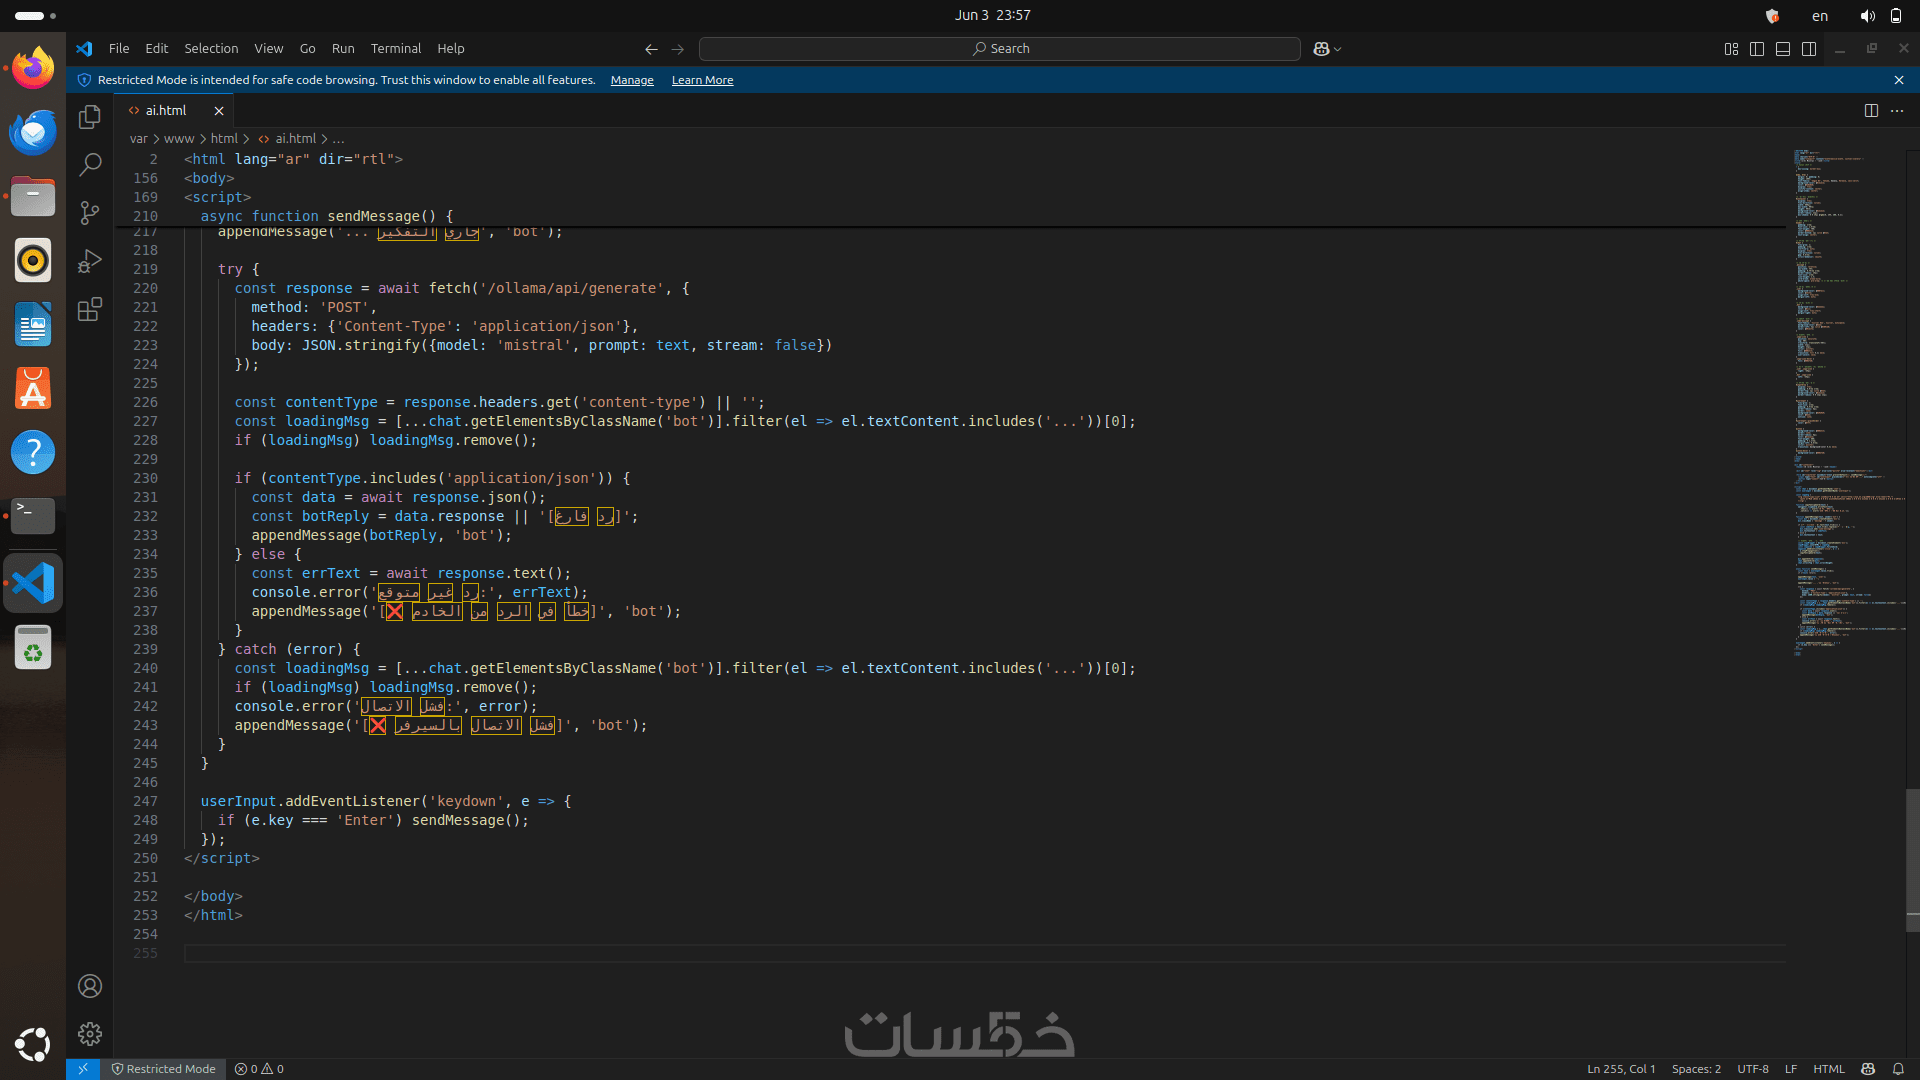Open the Accounts menu icon
Screen dimensions: 1920x1080
point(90,986)
